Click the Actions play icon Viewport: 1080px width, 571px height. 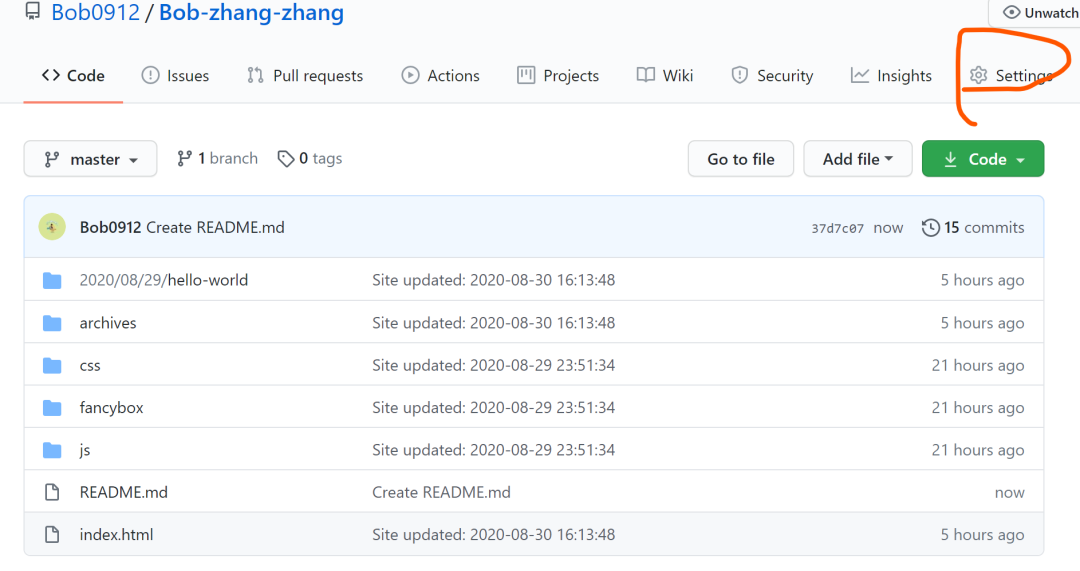click(411, 75)
